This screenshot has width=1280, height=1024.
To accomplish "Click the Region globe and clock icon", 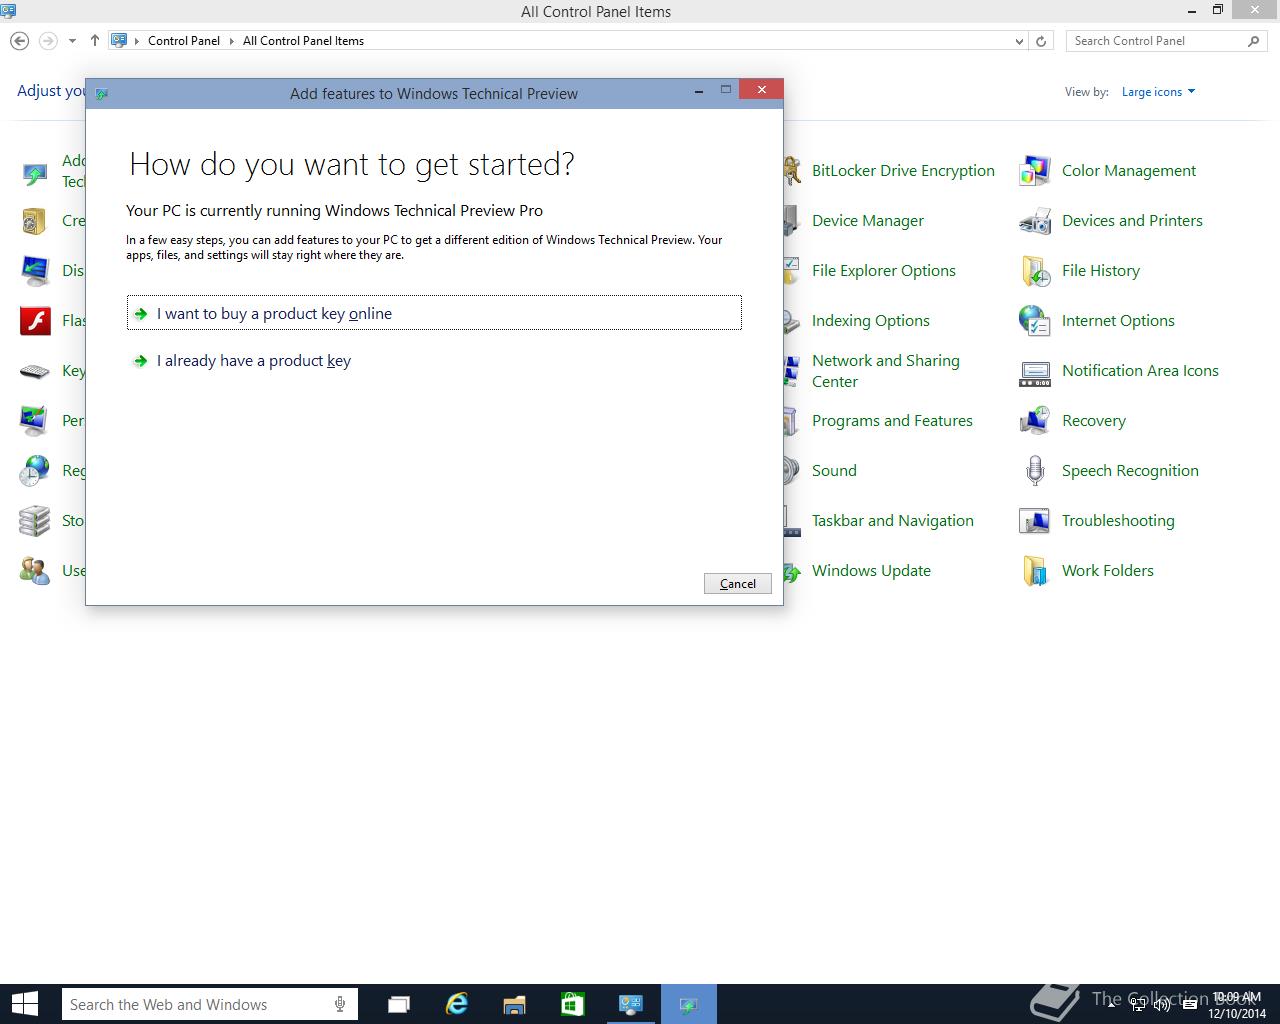I will coord(35,471).
